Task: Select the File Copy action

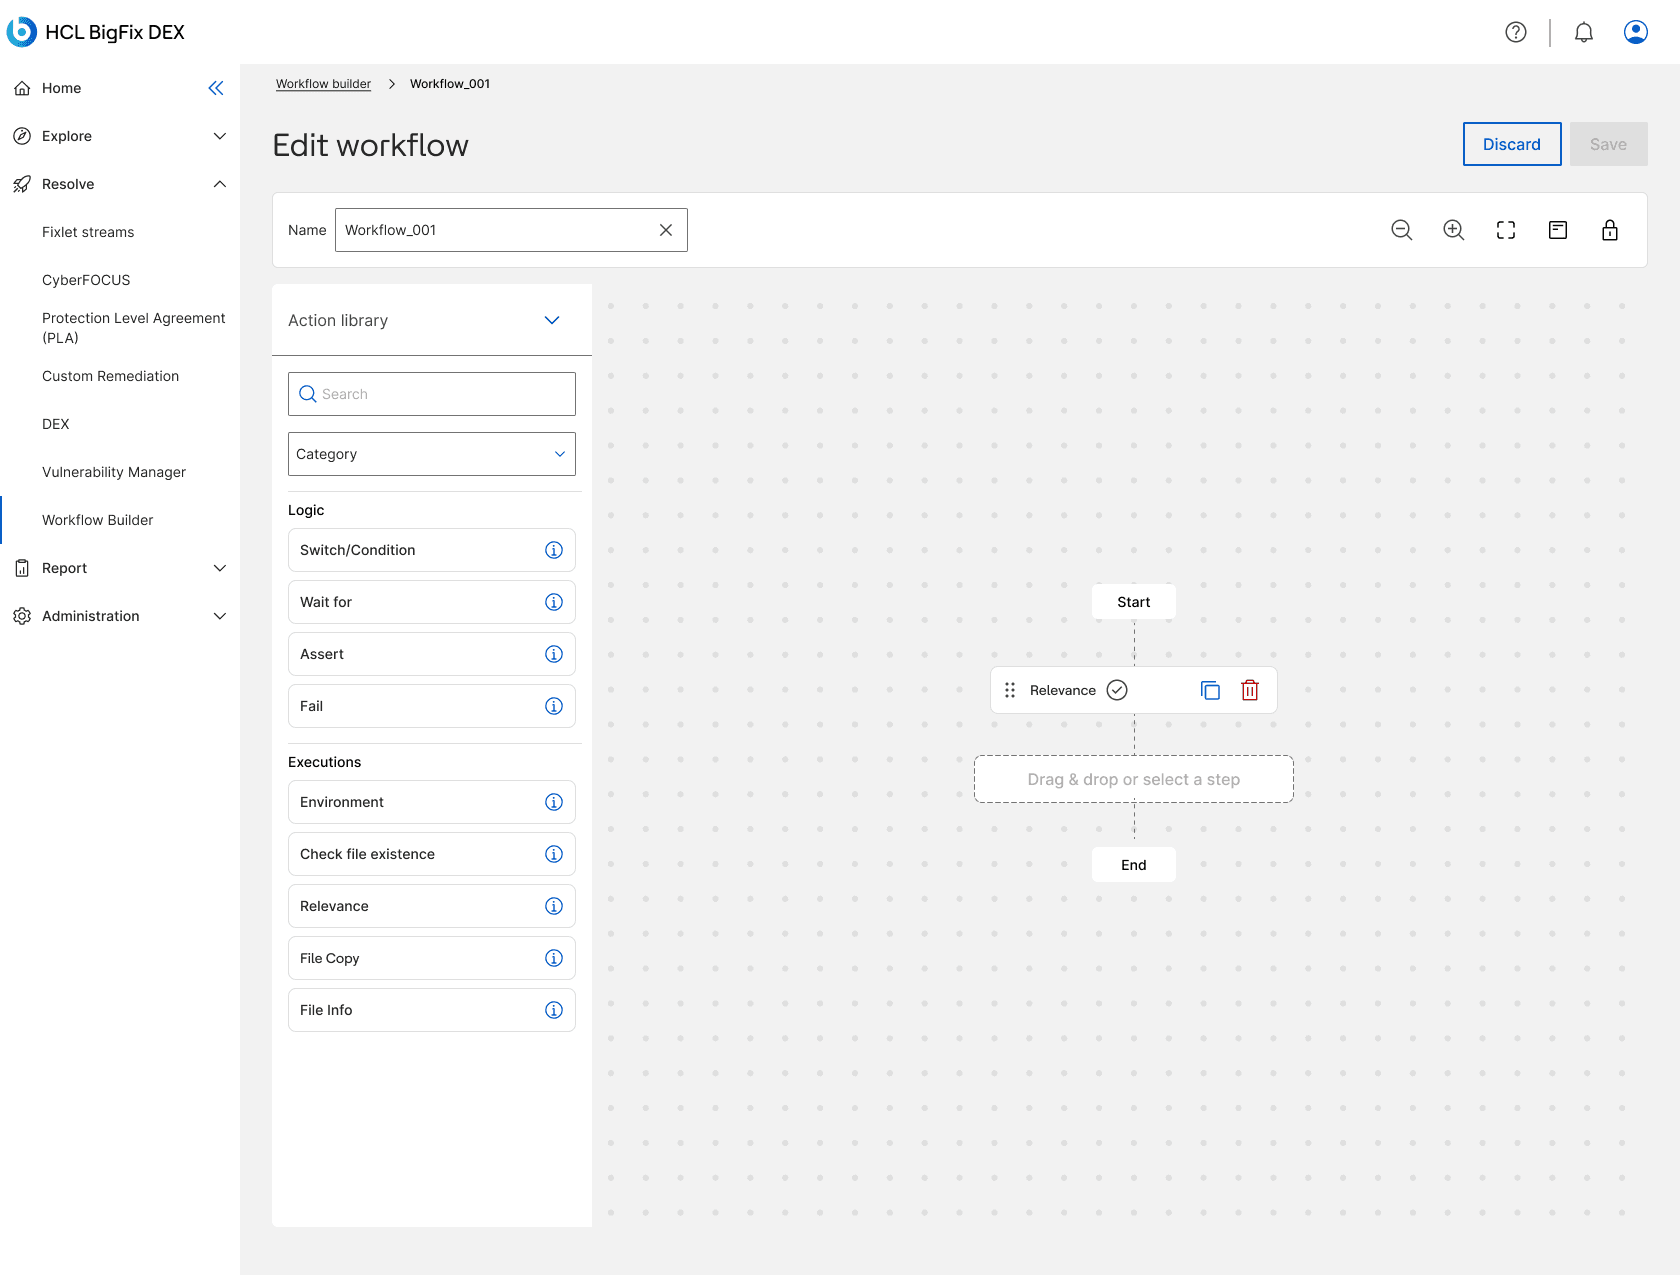Action: (x=432, y=958)
